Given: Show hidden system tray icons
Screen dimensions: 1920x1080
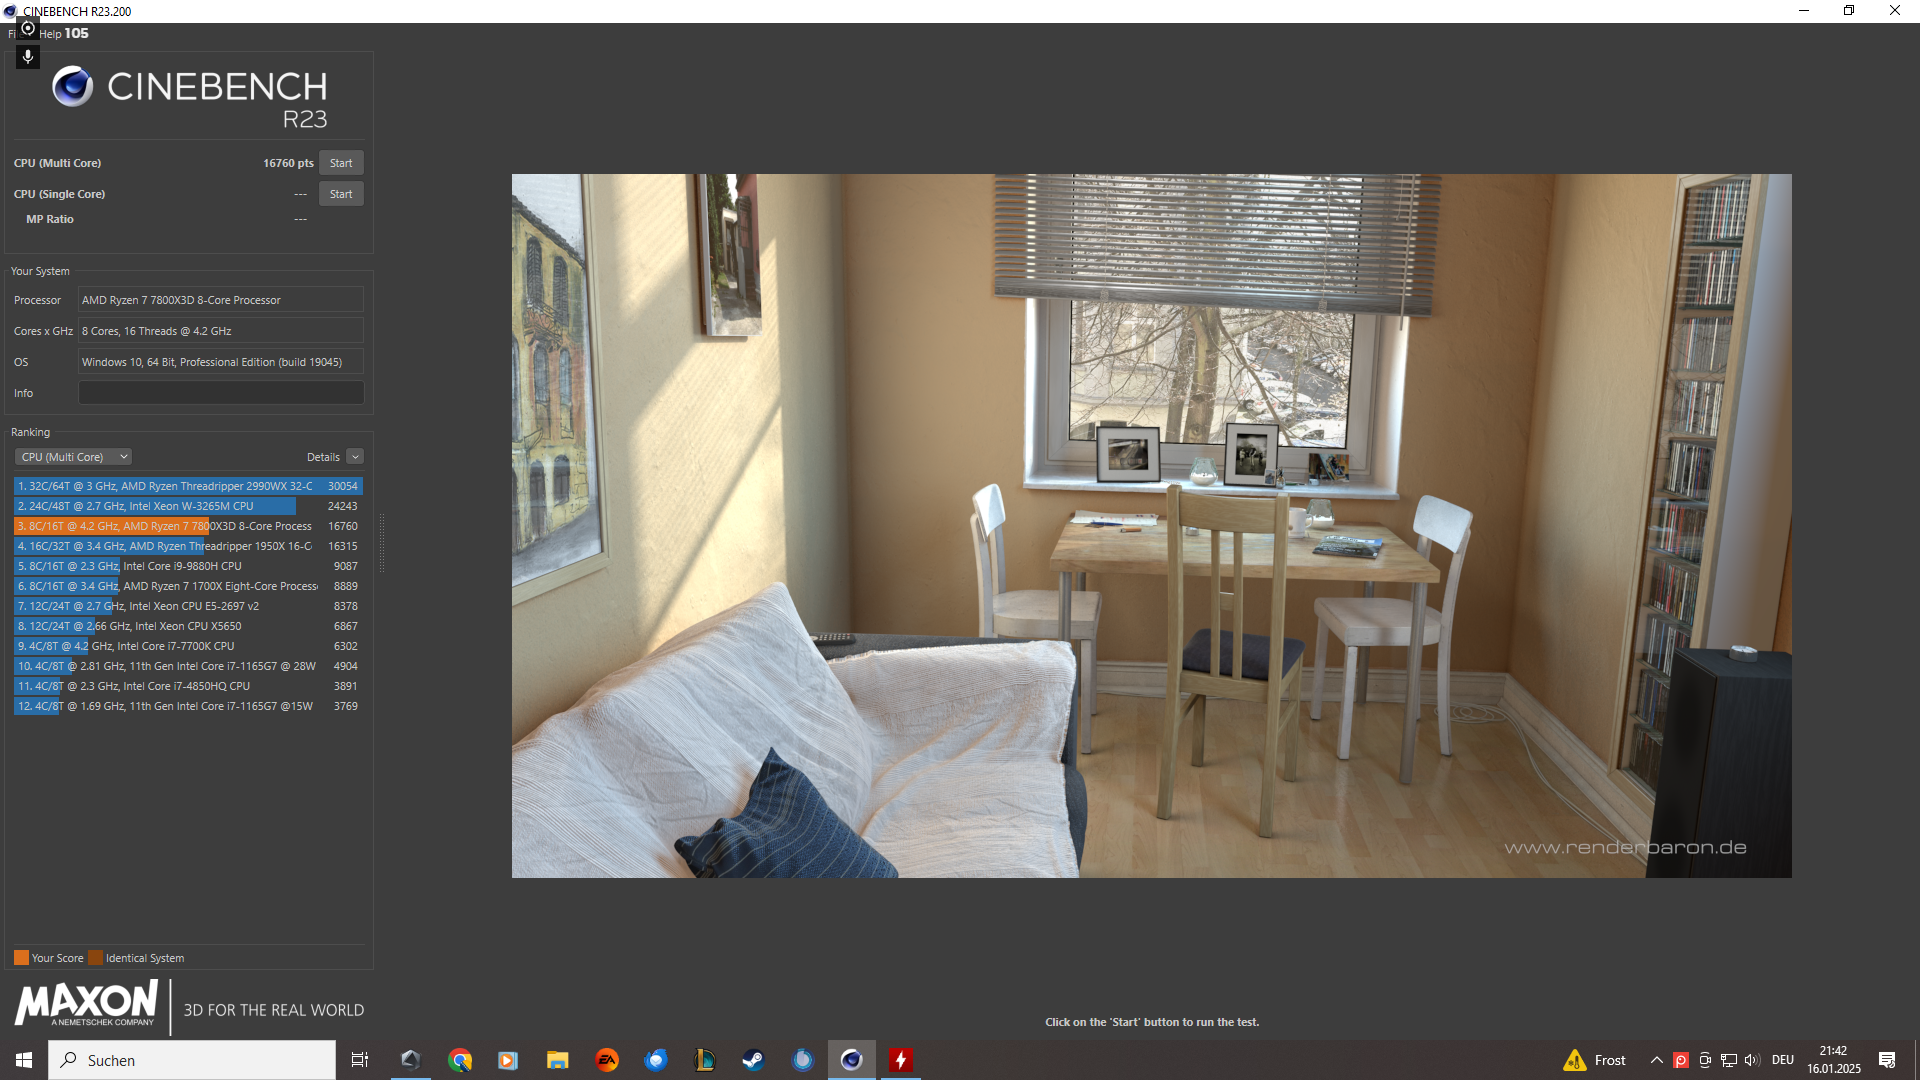Looking at the screenshot, I should [1656, 1060].
